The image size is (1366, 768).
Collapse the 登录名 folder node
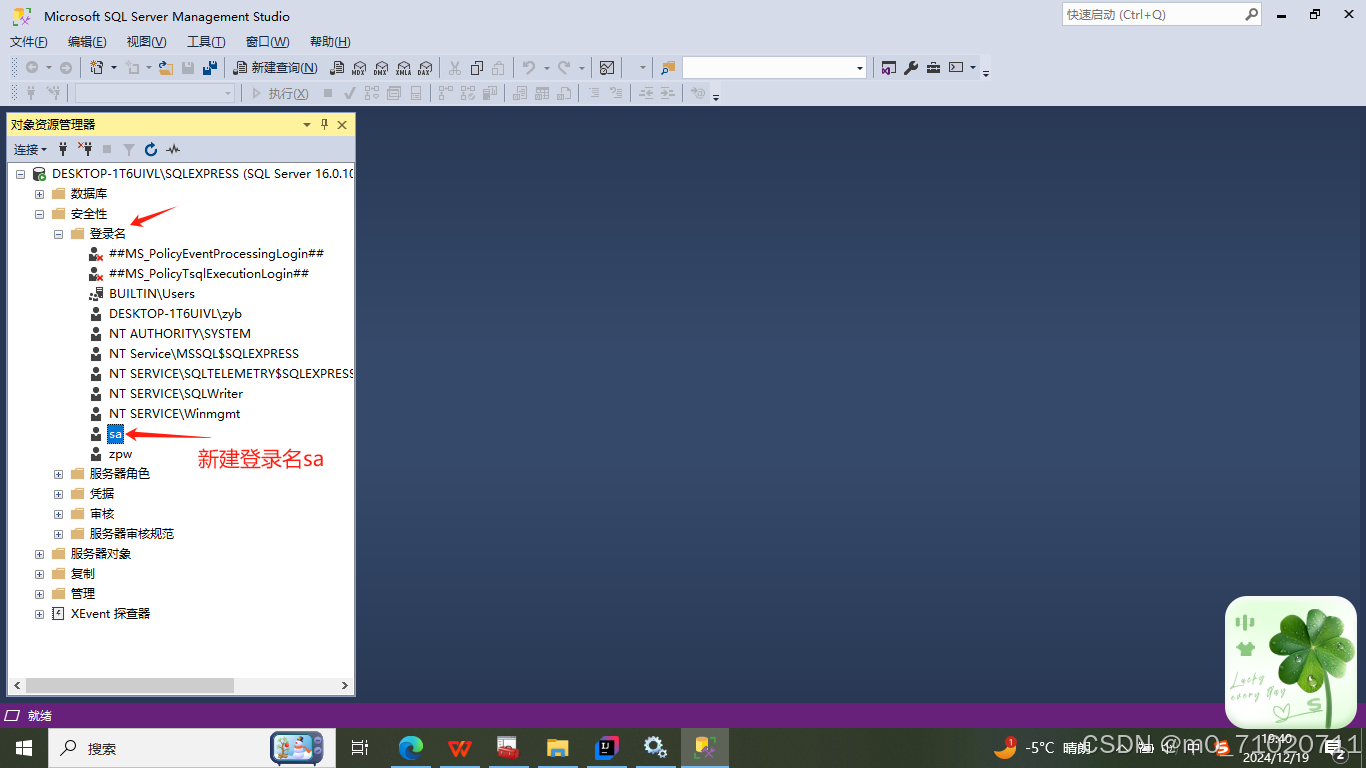pyautogui.click(x=58, y=234)
